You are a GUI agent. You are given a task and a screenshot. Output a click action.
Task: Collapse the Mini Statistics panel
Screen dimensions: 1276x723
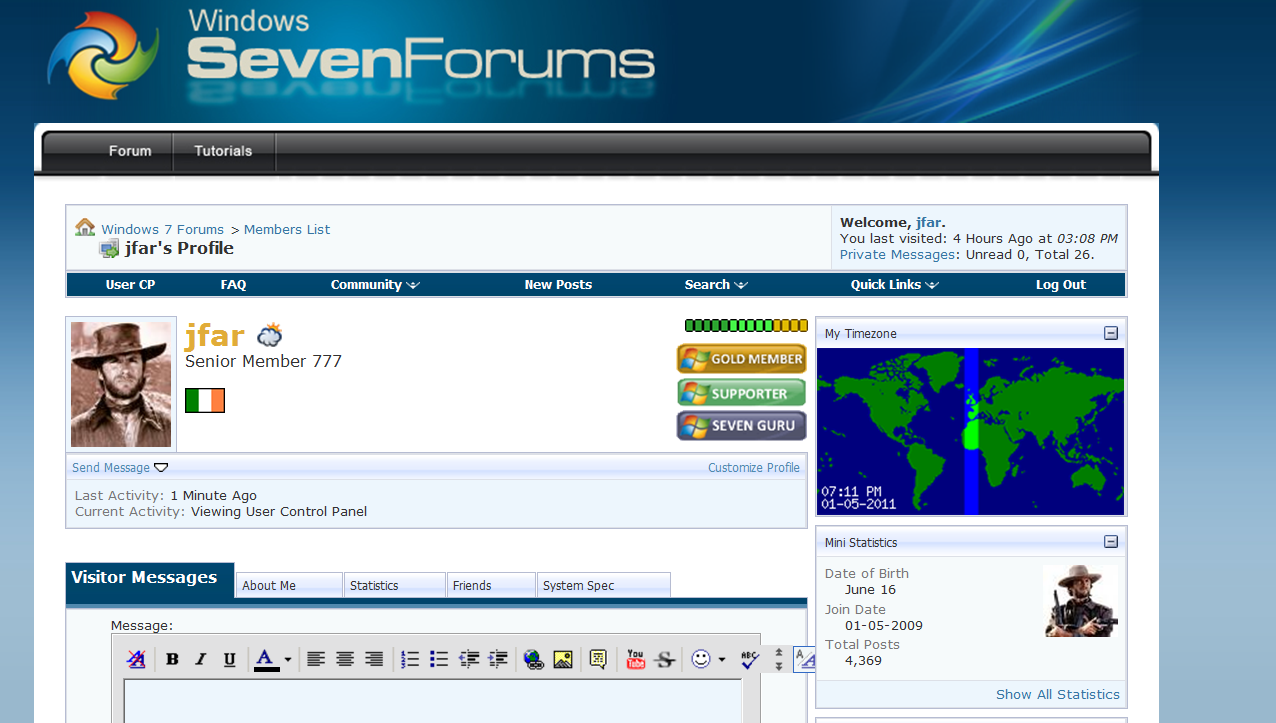coord(1111,542)
